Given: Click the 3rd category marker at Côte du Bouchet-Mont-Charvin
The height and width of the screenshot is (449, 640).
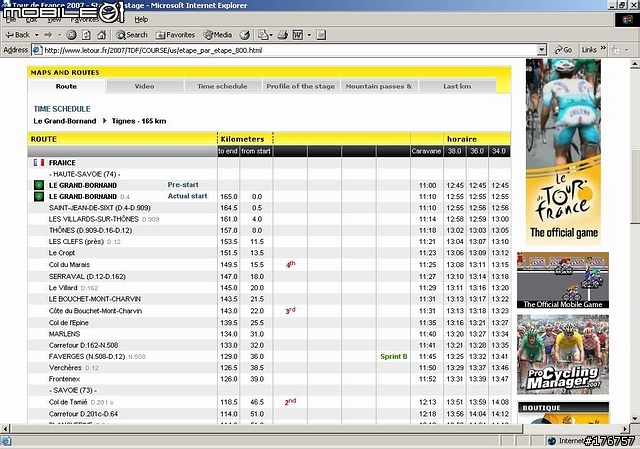Looking at the screenshot, I should 290,311.
